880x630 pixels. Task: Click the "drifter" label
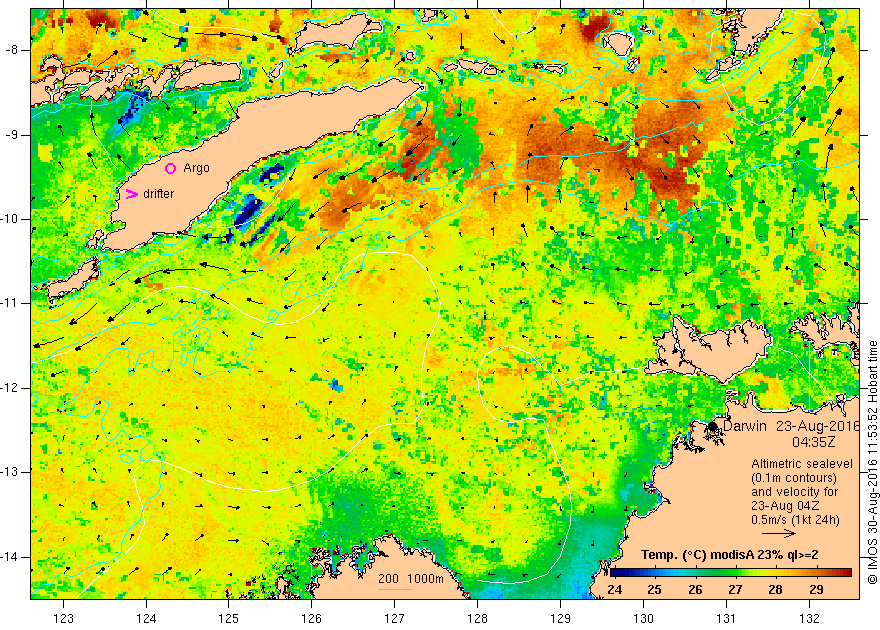[x=159, y=194]
